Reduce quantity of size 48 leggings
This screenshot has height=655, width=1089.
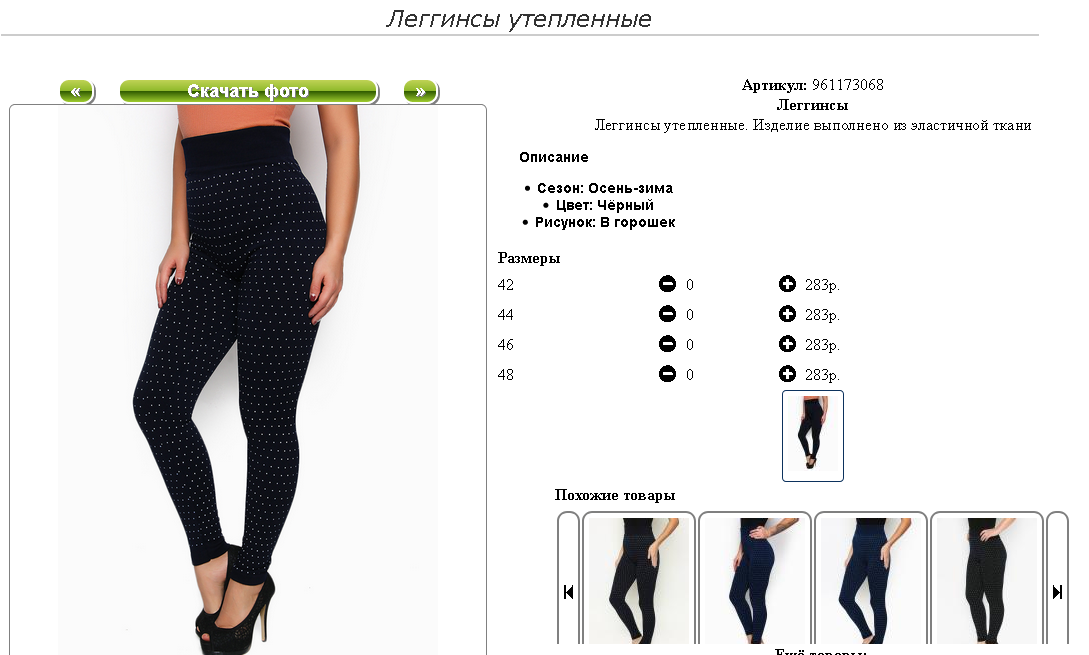(667, 374)
